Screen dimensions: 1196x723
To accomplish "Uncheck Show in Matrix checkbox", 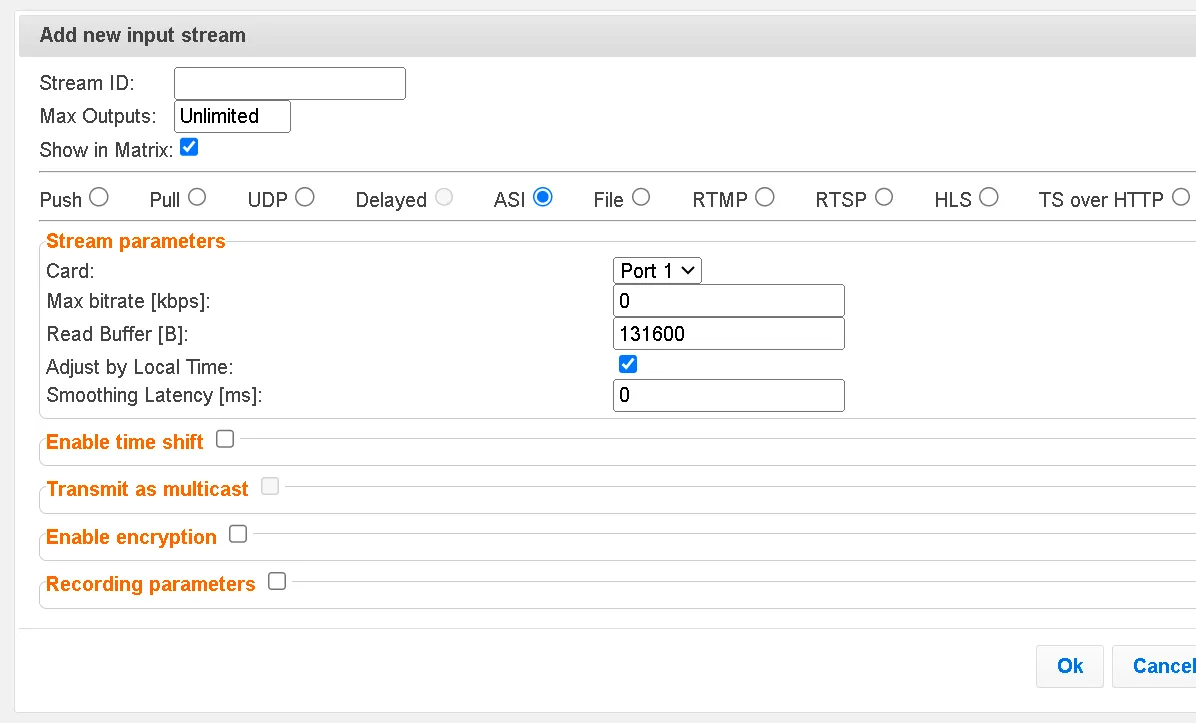I will [x=189, y=148].
